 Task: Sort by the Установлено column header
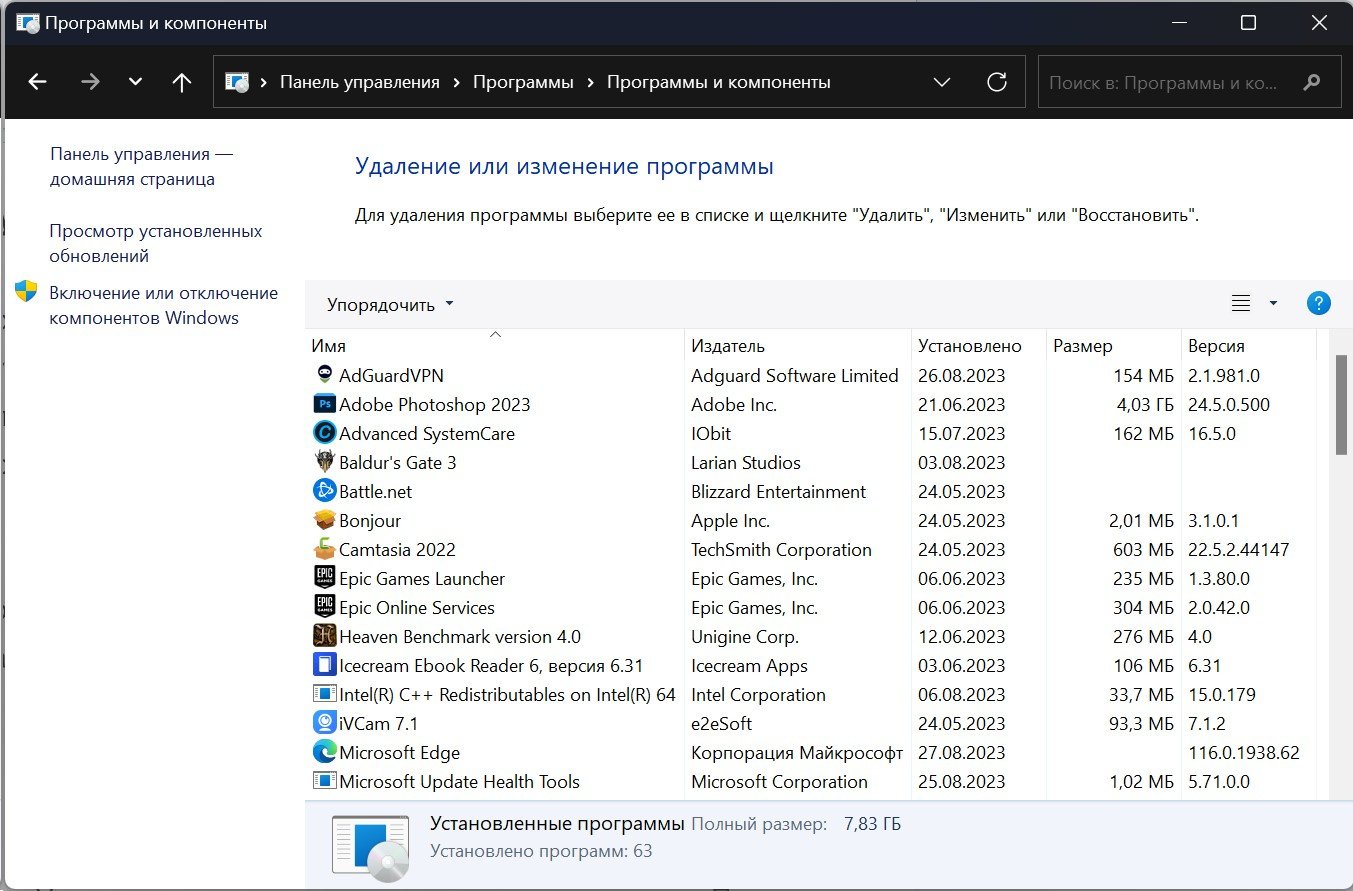979,346
